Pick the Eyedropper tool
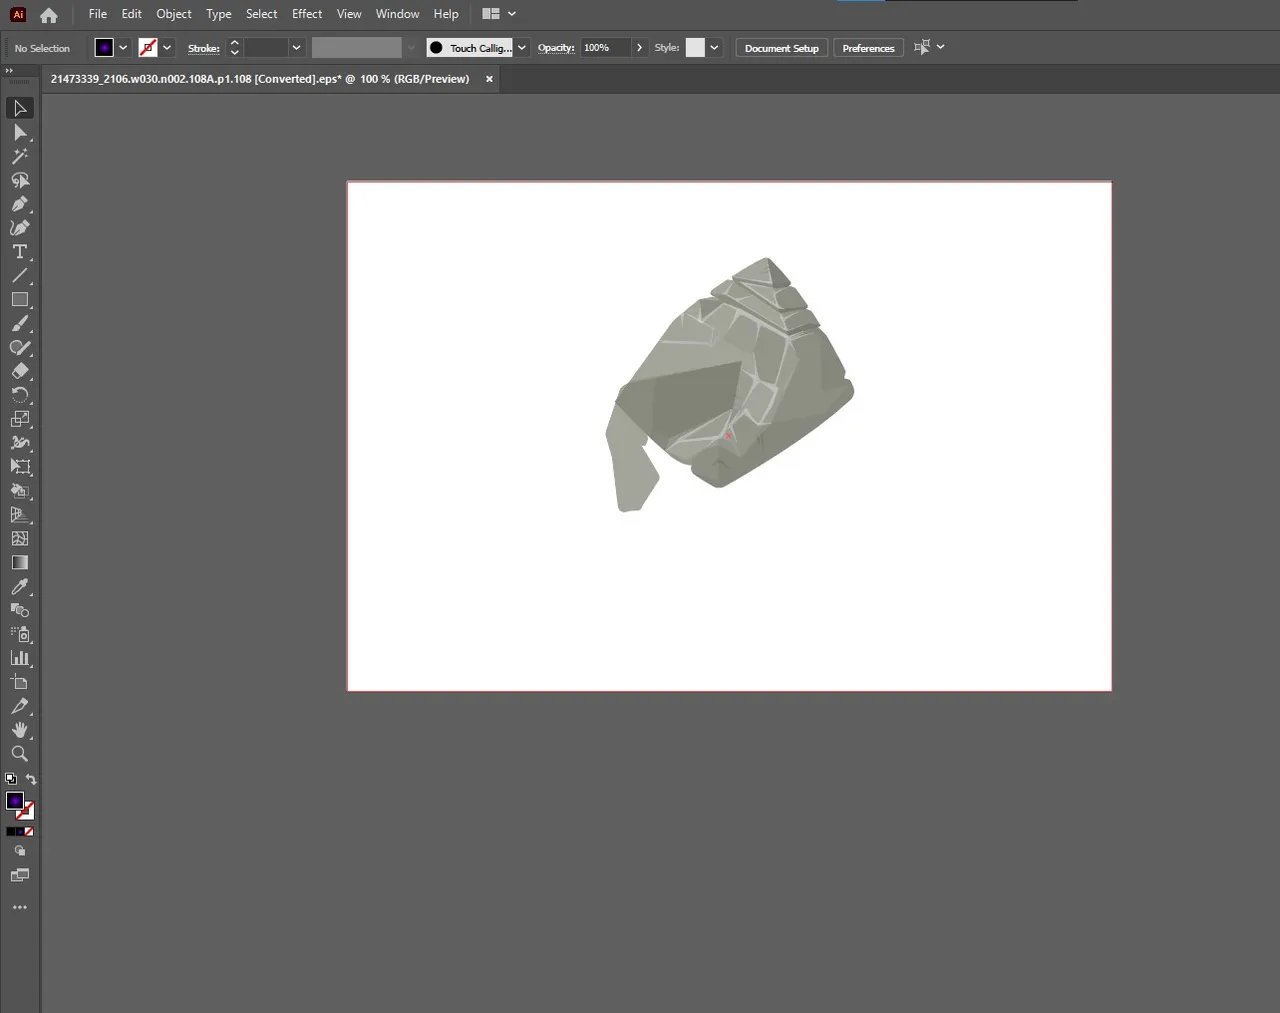The image size is (1280, 1013). pos(20,587)
